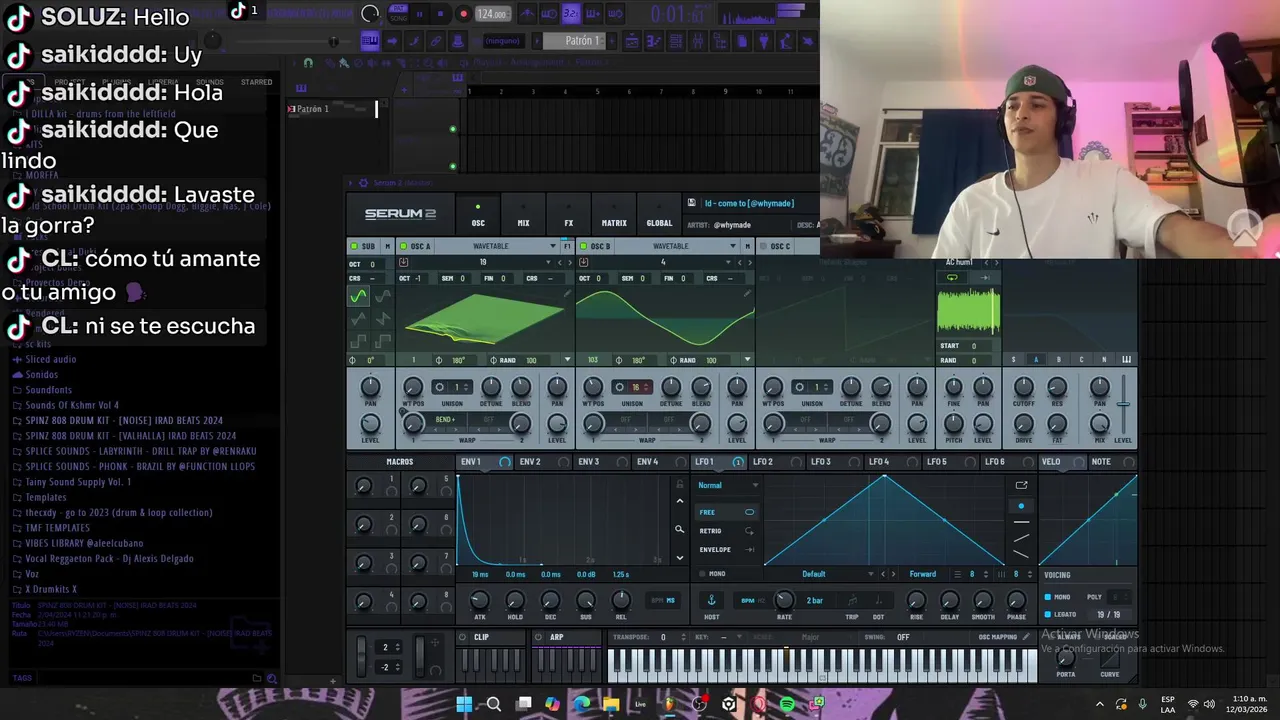Open OSC A RAND options dropdown arrow
This screenshot has width=1280, height=720.
(x=567, y=360)
